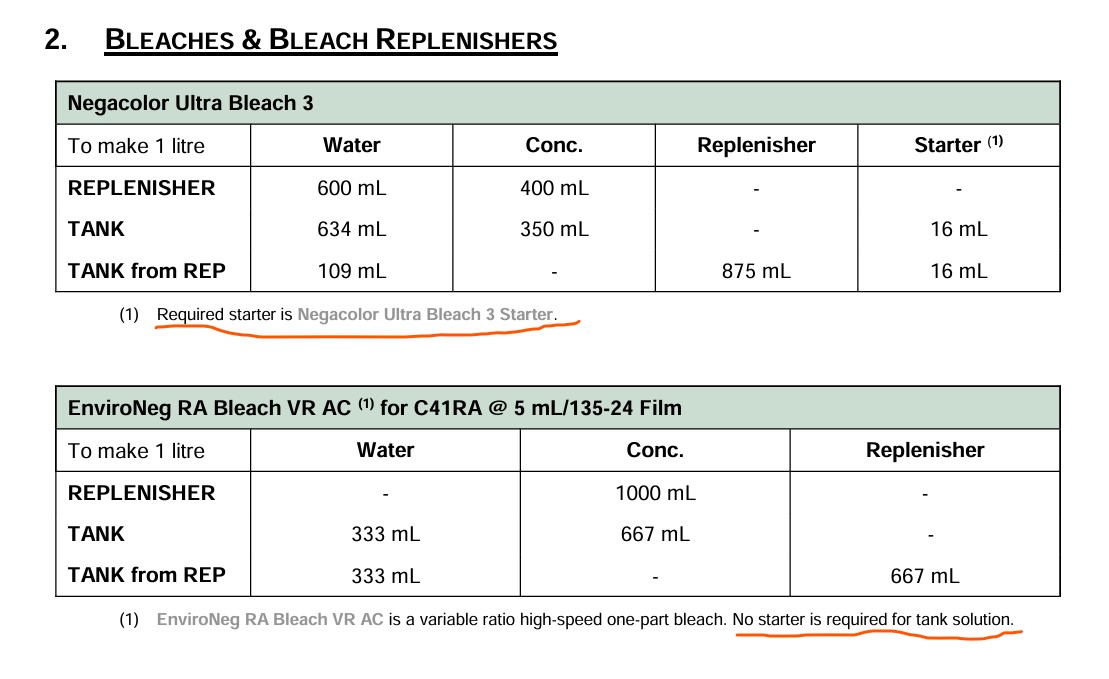
Task: Click the 667 mL cell in Replenisher column
Action: pyautogui.click(x=925, y=575)
